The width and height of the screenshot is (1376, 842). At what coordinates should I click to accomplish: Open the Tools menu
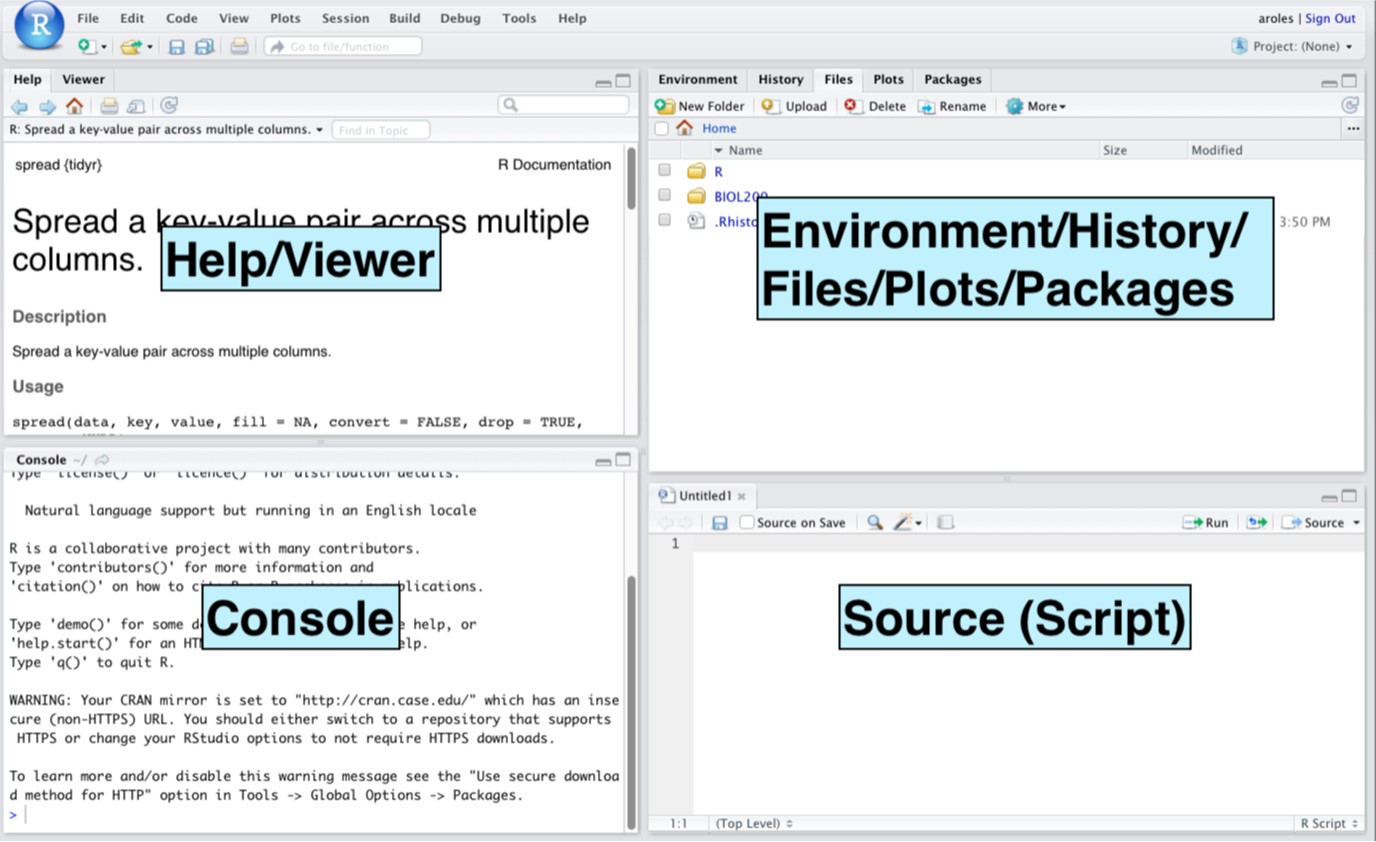pyautogui.click(x=519, y=18)
